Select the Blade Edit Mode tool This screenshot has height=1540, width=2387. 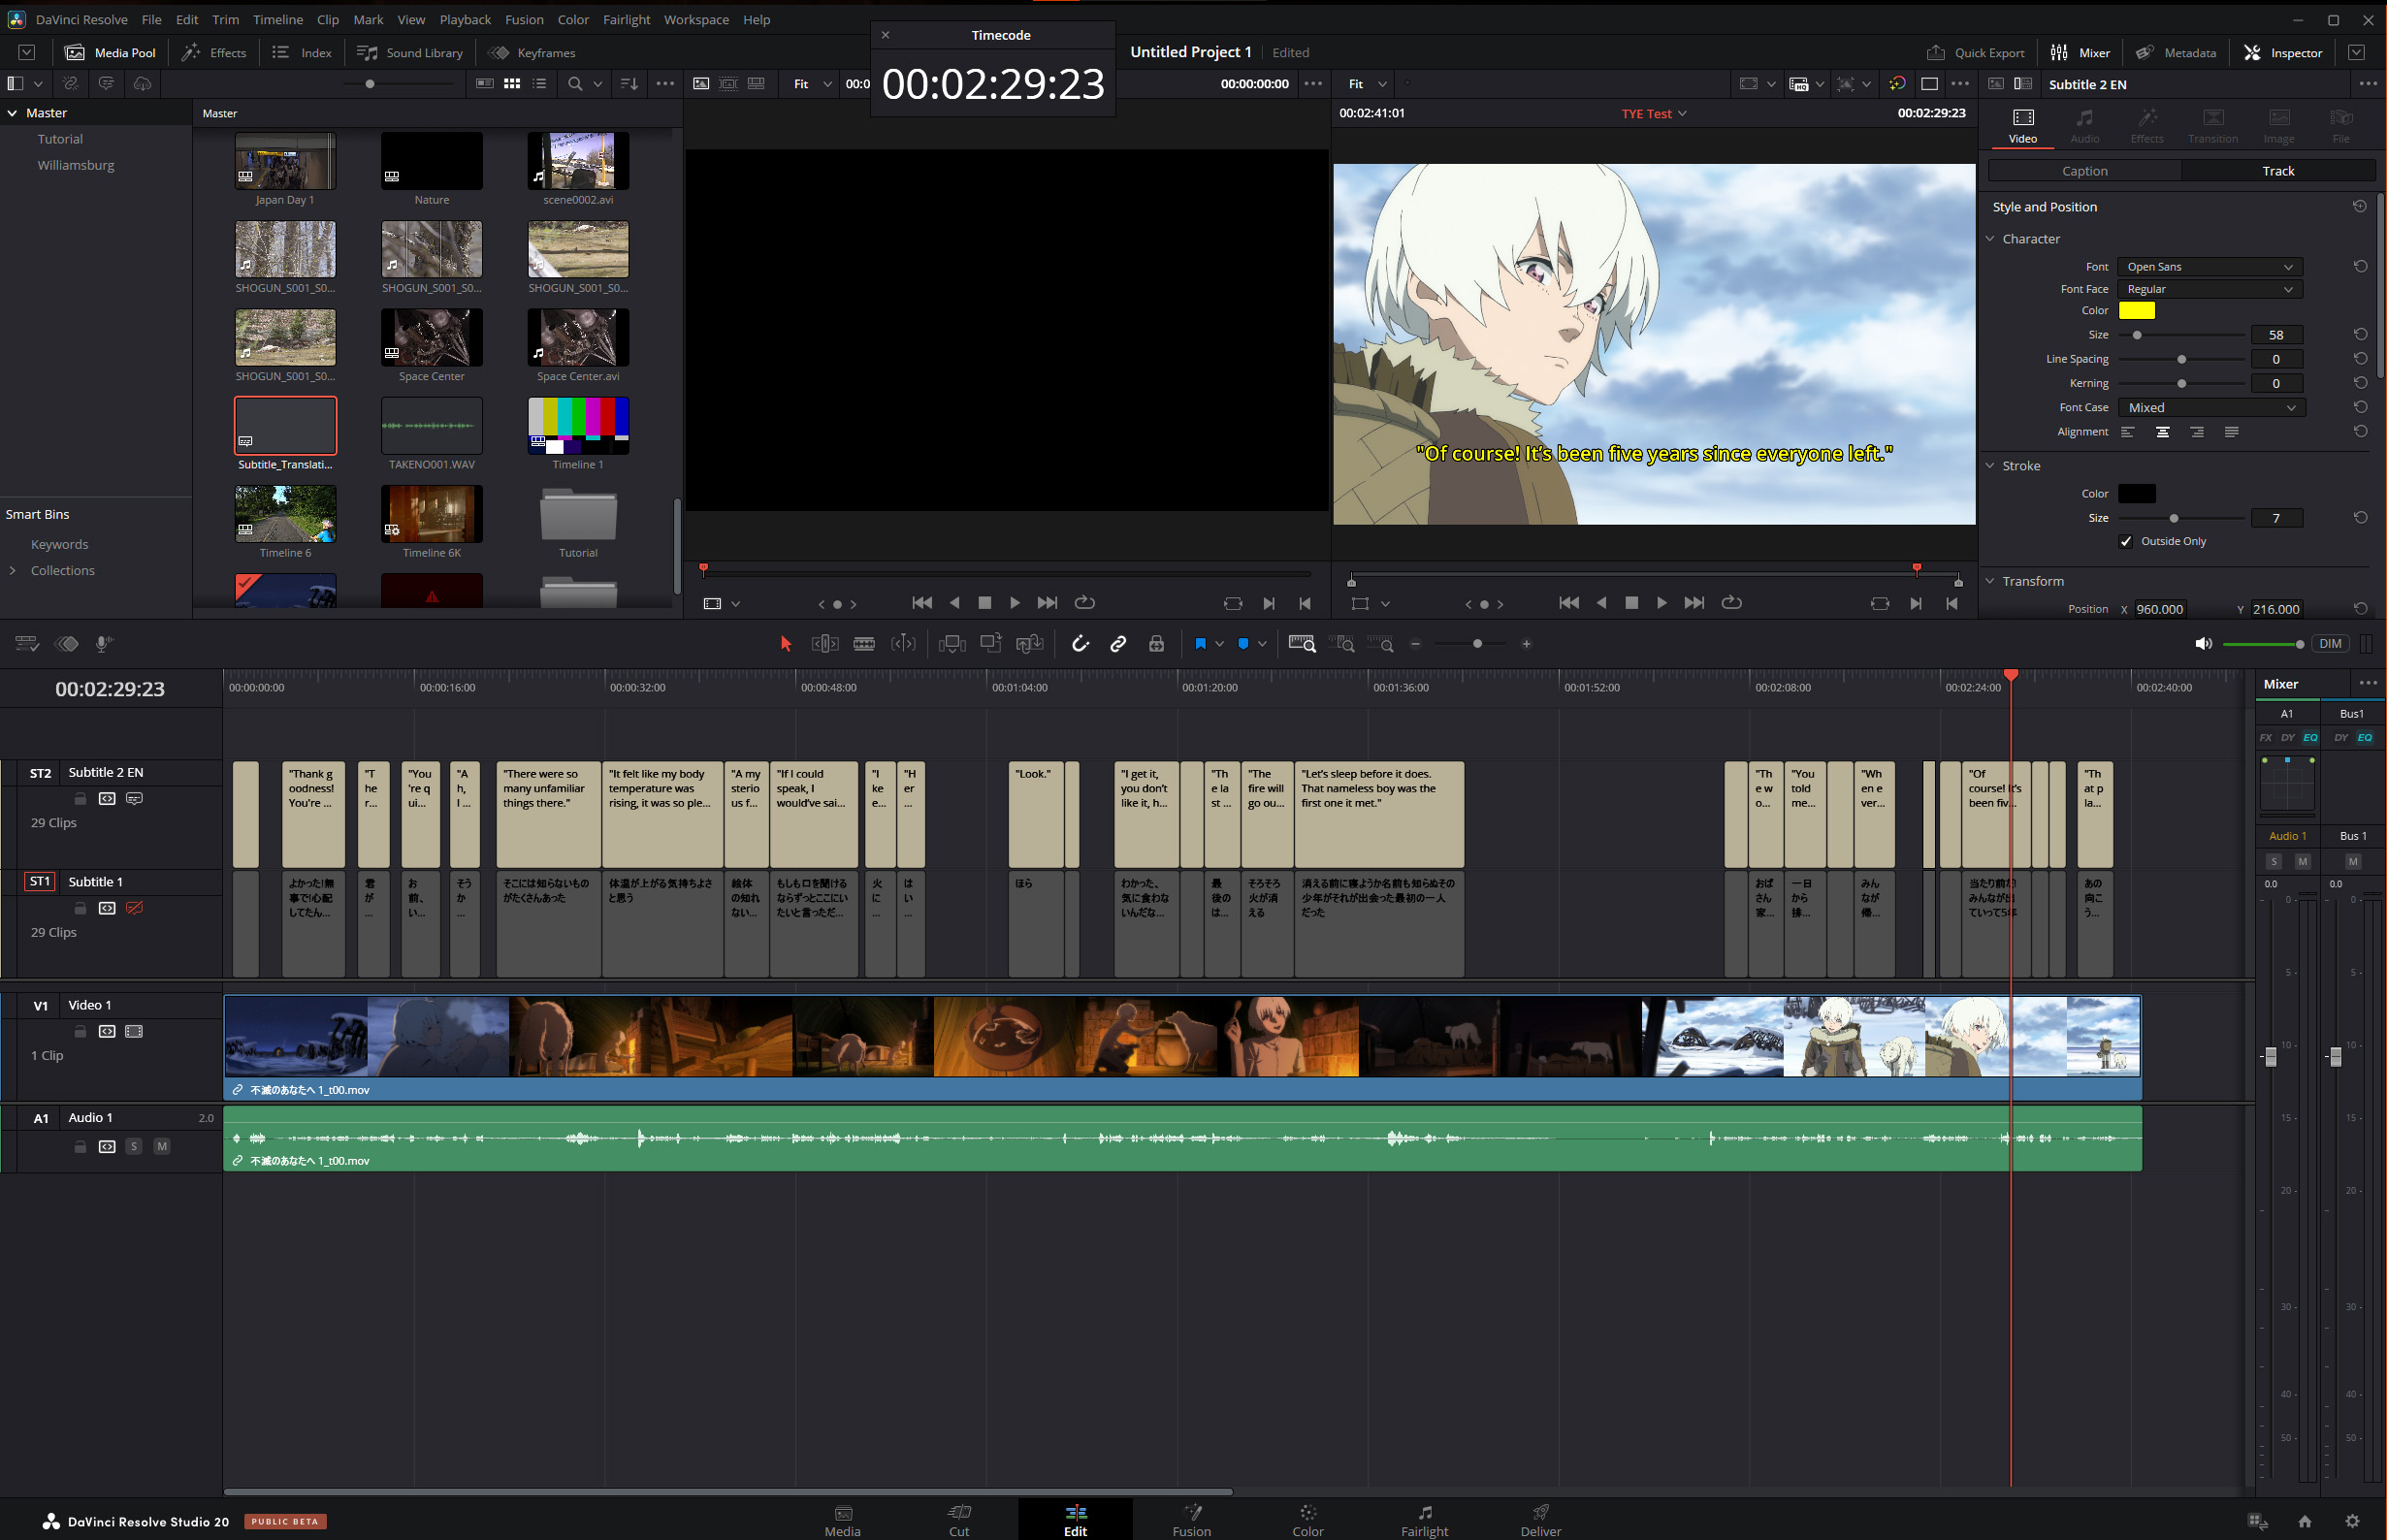click(x=864, y=644)
